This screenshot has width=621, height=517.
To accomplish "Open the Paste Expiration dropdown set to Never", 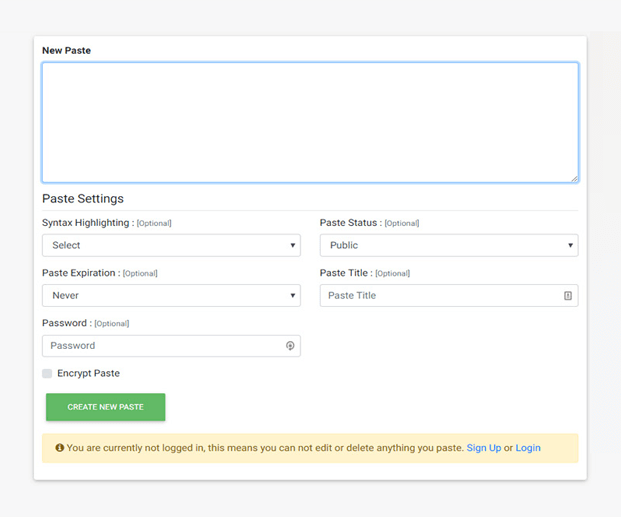I will click(171, 296).
